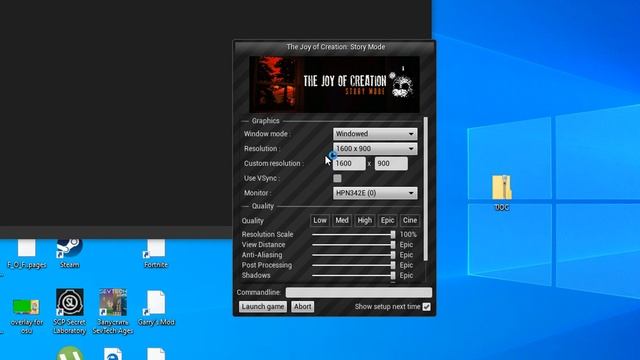
Task: Open the Window mode dropdown
Action: click(375, 134)
